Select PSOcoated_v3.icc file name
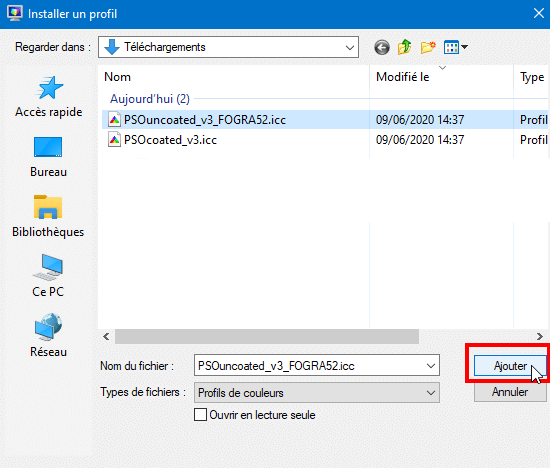This screenshot has width=550, height=468. pos(170,140)
